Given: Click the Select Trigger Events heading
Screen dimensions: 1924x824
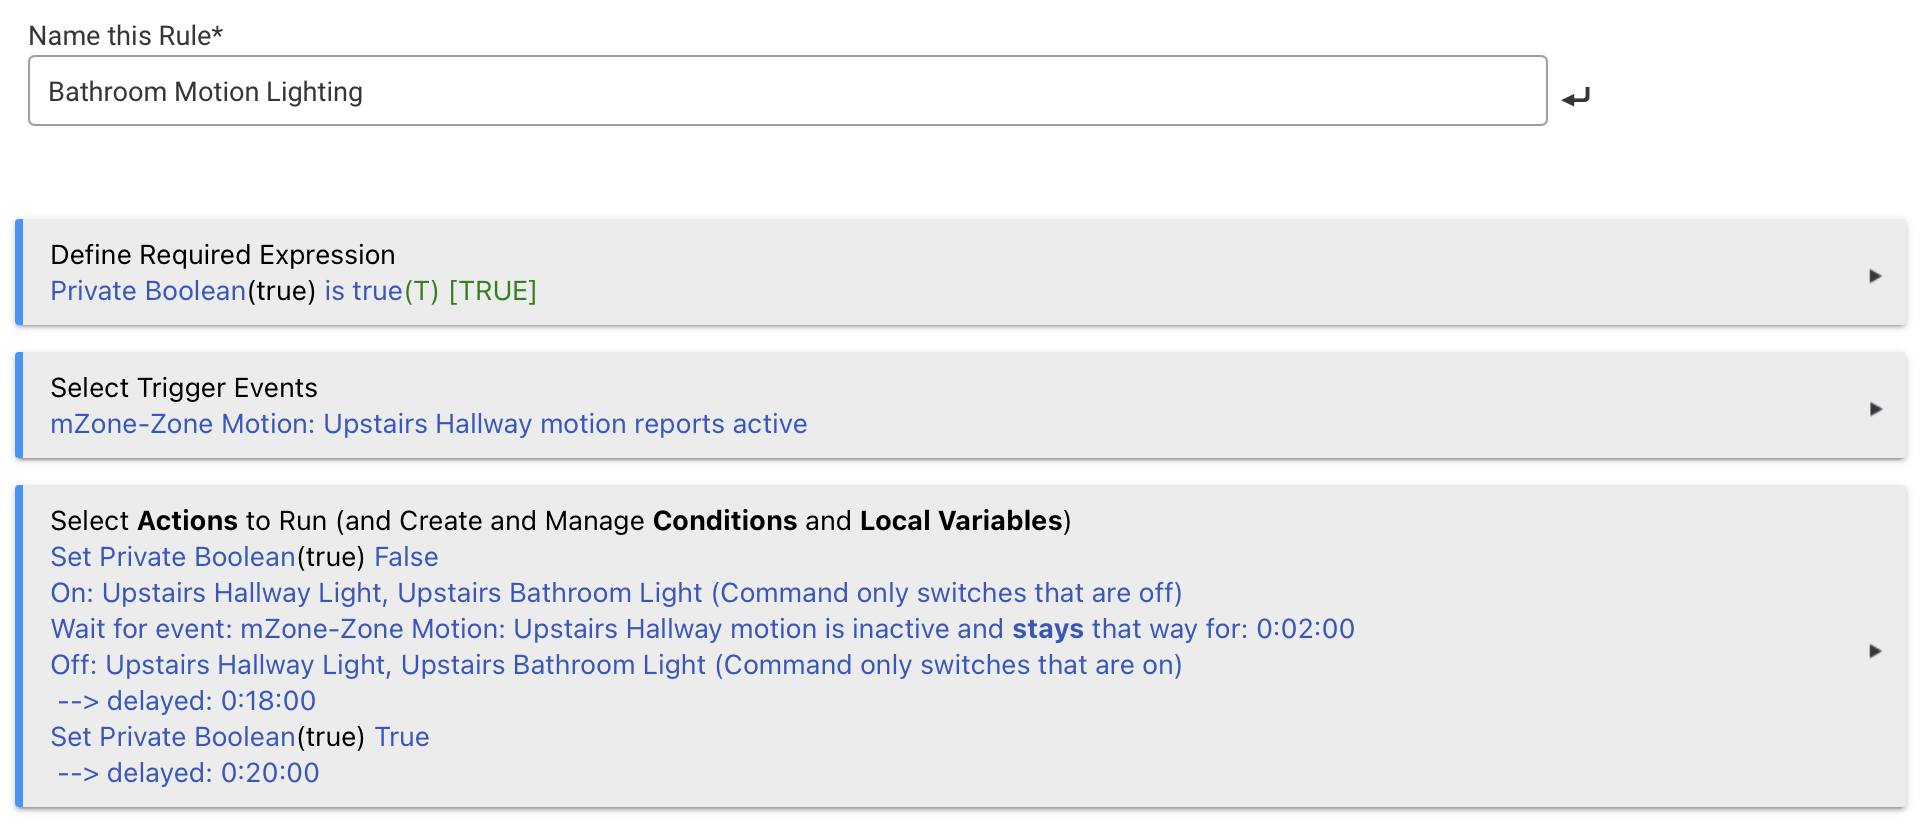Looking at the screenshot, I should [184, 388].
